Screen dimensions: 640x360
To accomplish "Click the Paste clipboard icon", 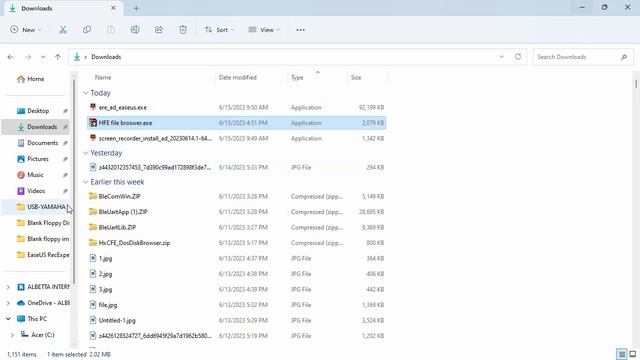I will click(x=111, y=30).
